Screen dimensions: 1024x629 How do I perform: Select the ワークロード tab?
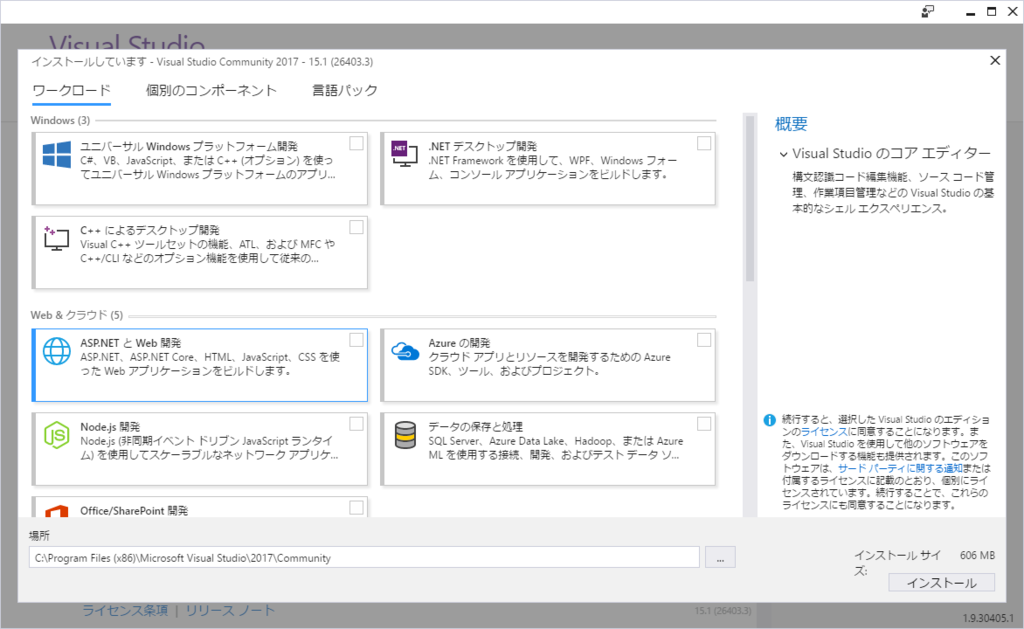click(71, 90)
